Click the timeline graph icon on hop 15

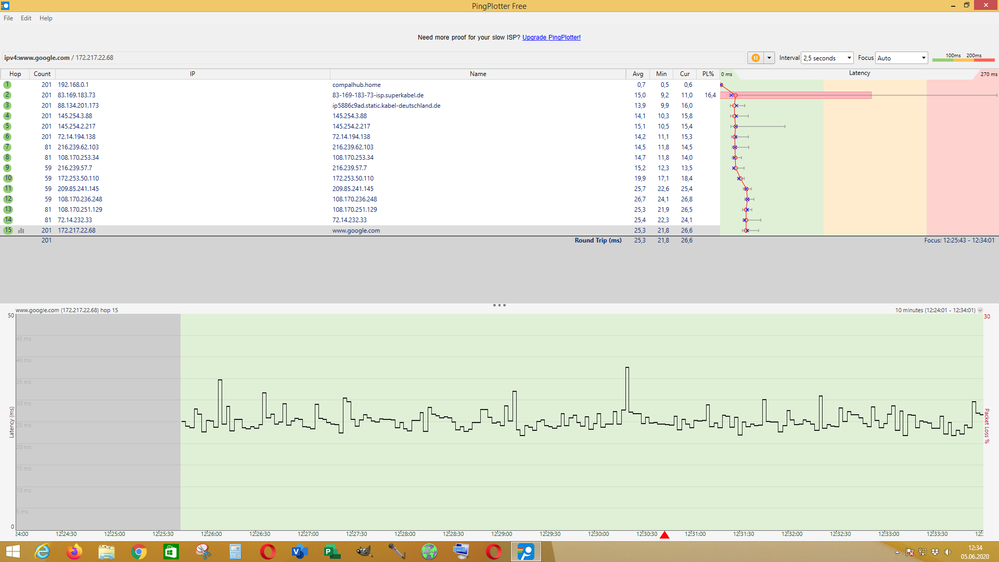tap(21, 231)
